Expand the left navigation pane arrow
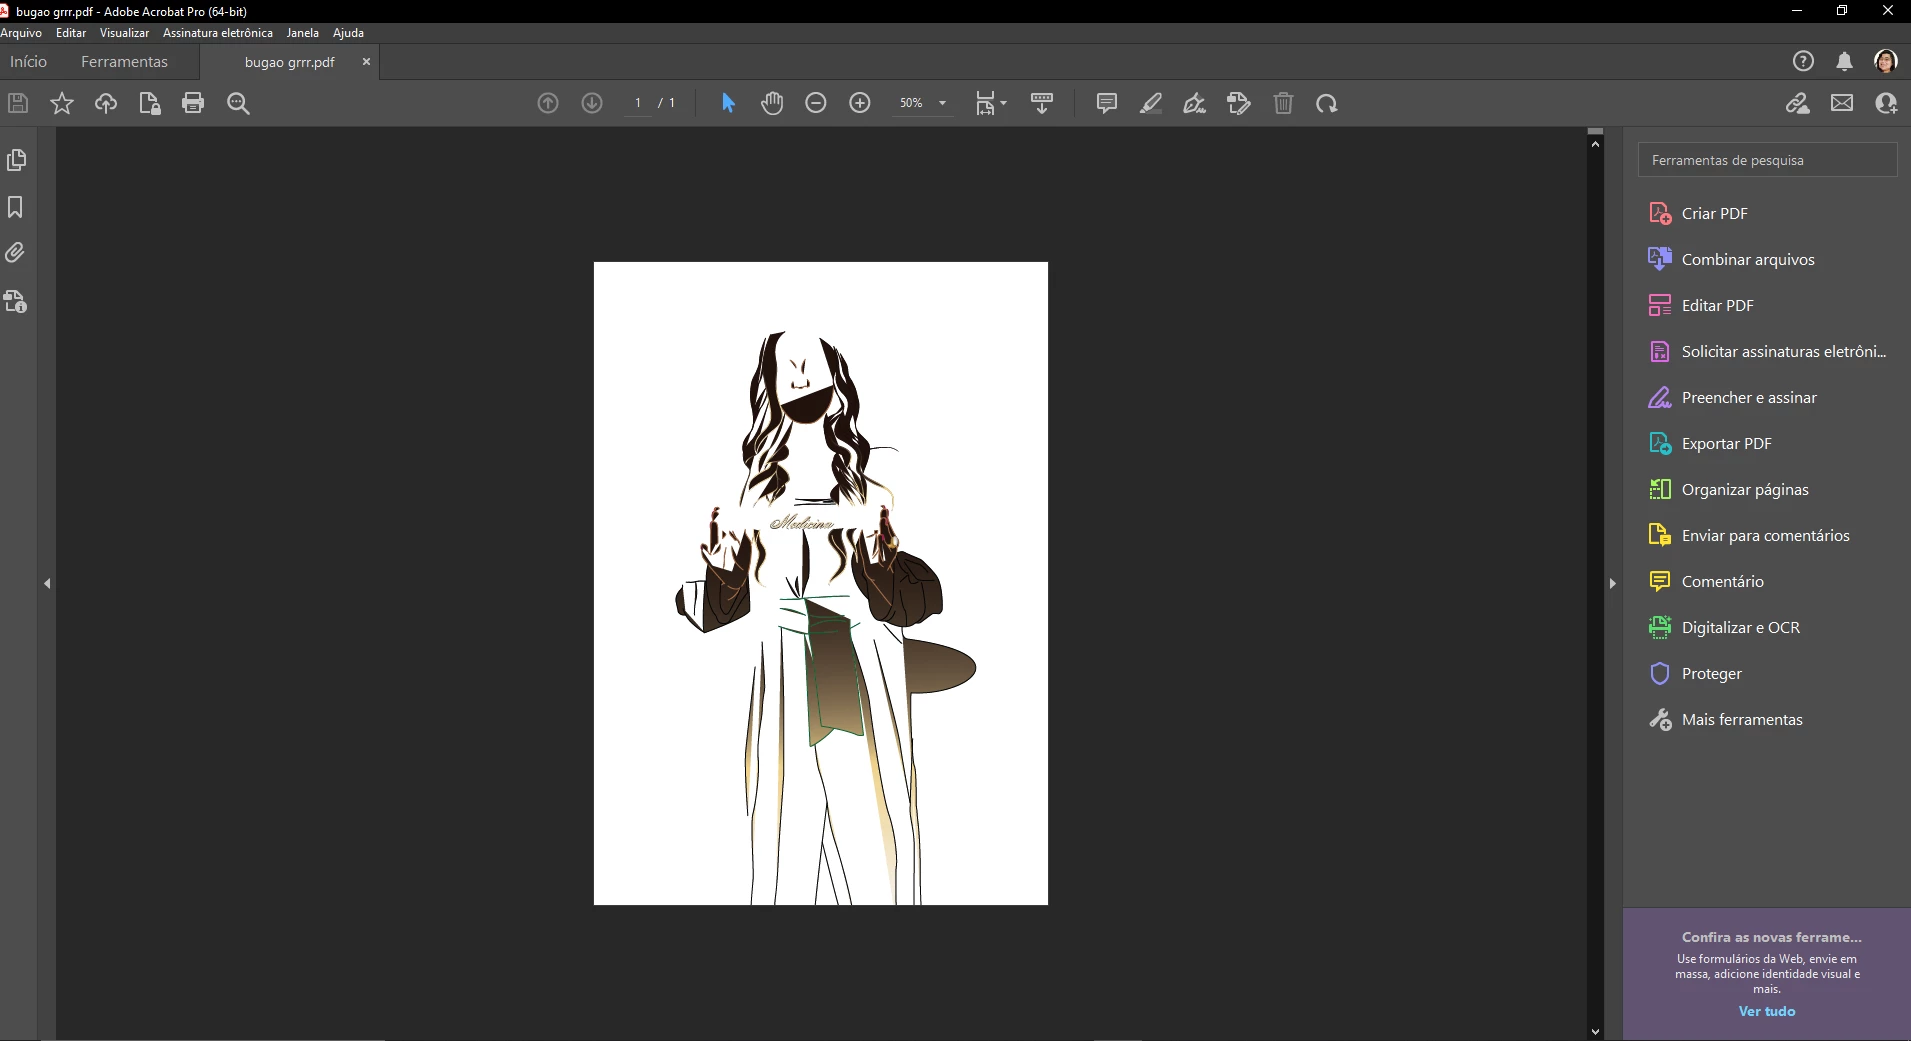Screen dimensions: 1911x1041 pos(47,583)
